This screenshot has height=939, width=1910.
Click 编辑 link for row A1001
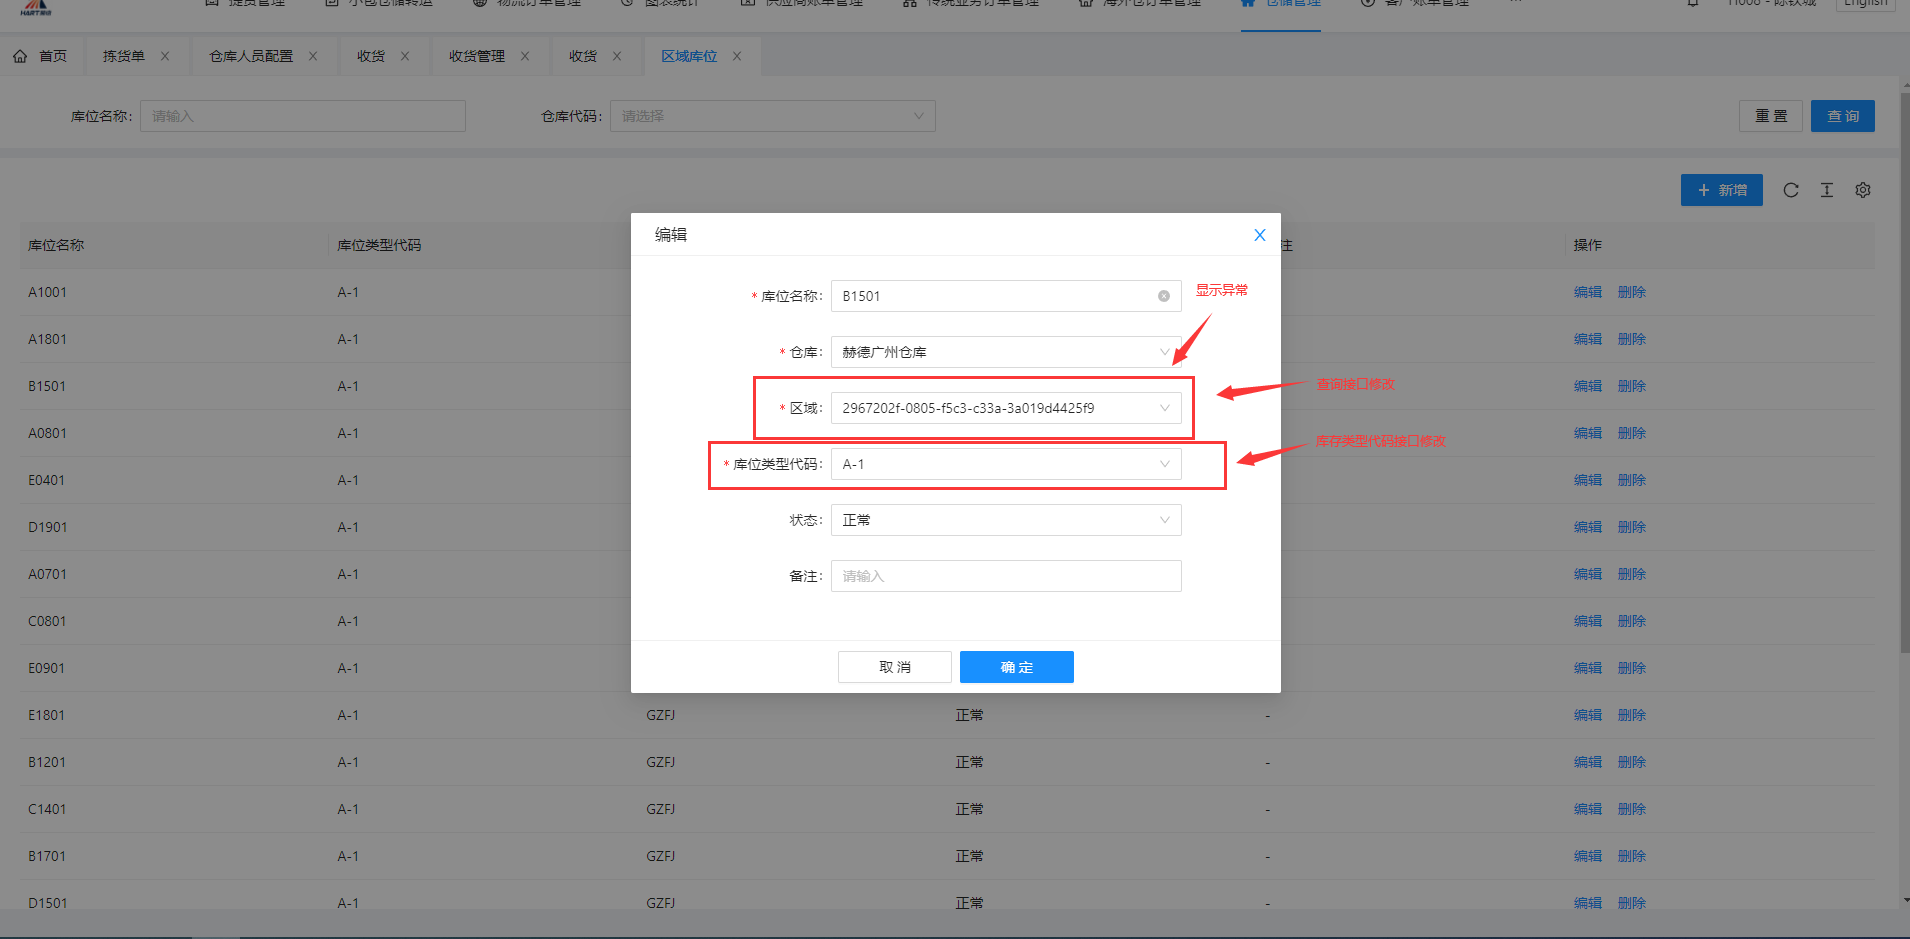click(1587, 292)
